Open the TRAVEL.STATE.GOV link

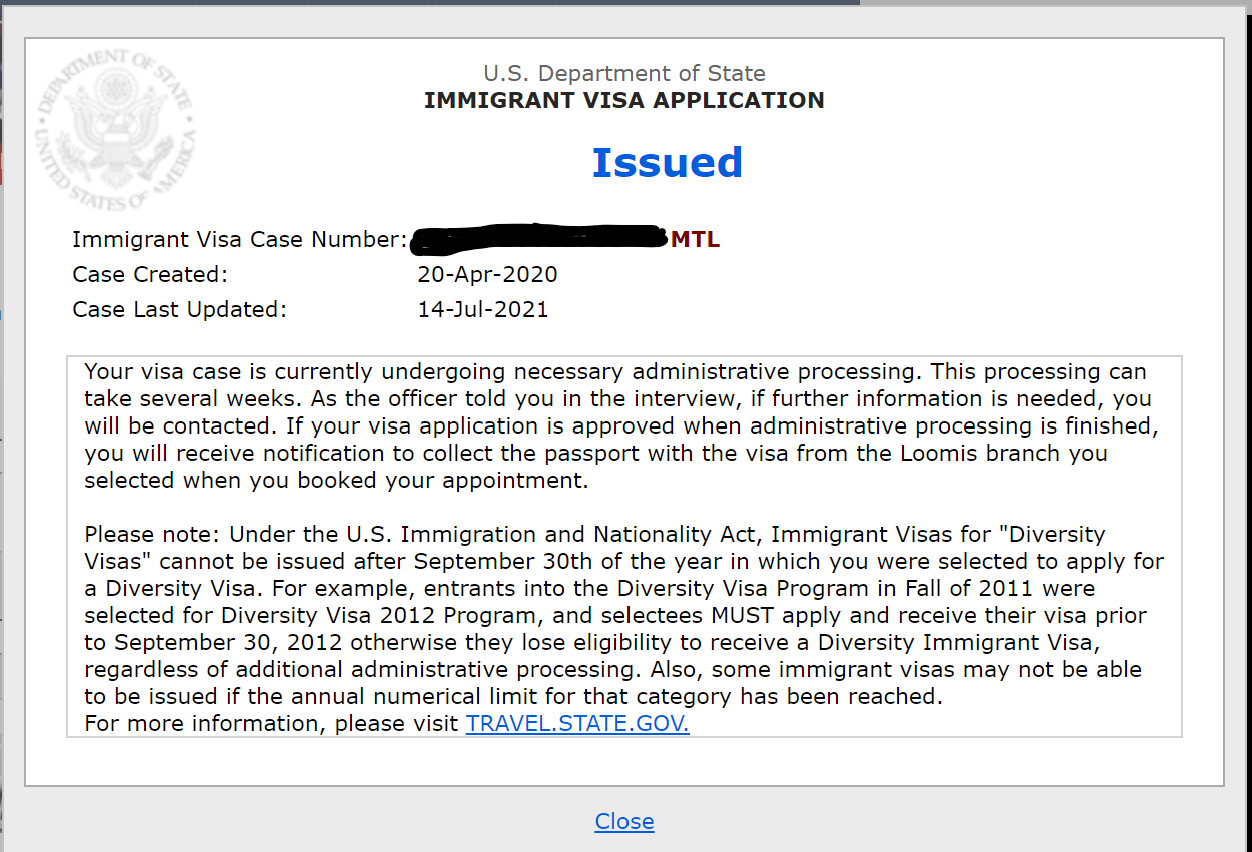(x=577, y=723)
